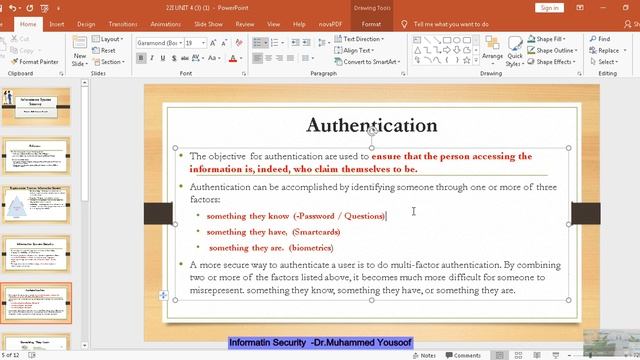Decrease list indent level
640x360 pixels.
[x=296, y=43]
